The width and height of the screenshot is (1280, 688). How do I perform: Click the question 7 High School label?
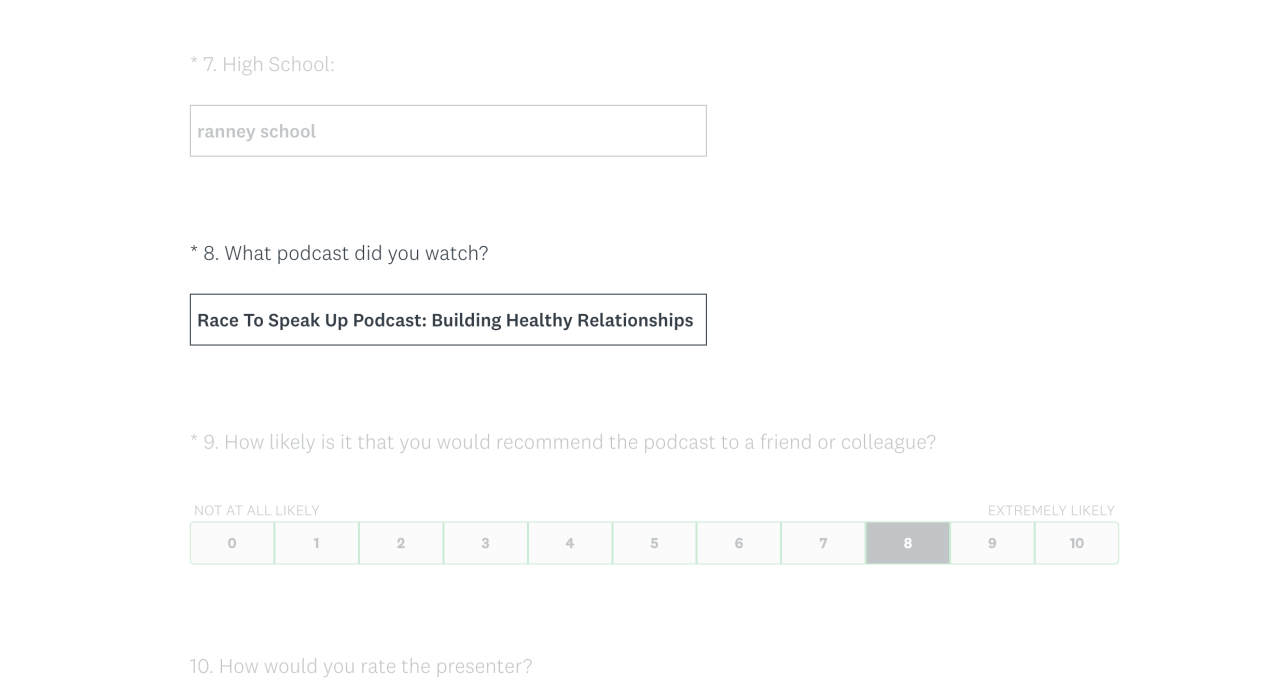click(x=262, y=64)
